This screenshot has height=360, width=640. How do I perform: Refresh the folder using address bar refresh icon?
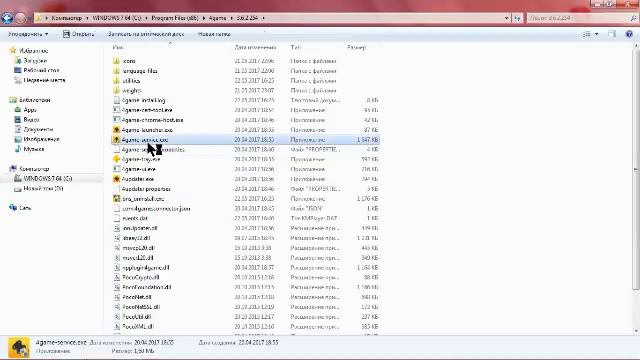[x=517, y=18]
